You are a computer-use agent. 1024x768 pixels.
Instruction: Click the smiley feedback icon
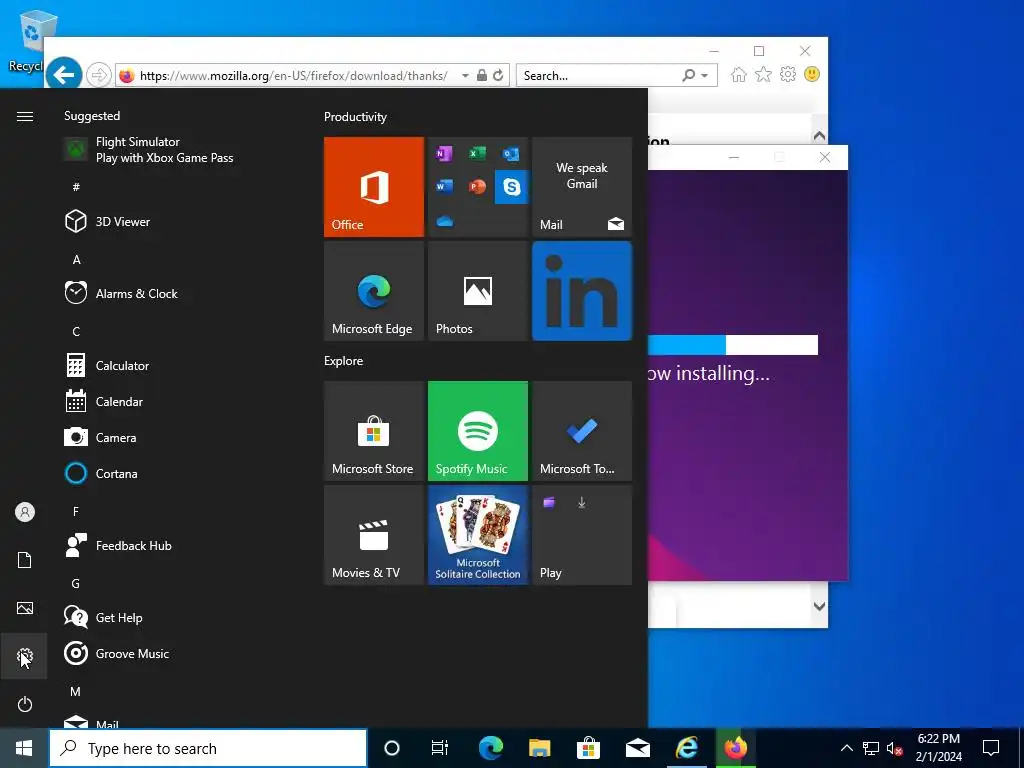click(x=812, y=74)
